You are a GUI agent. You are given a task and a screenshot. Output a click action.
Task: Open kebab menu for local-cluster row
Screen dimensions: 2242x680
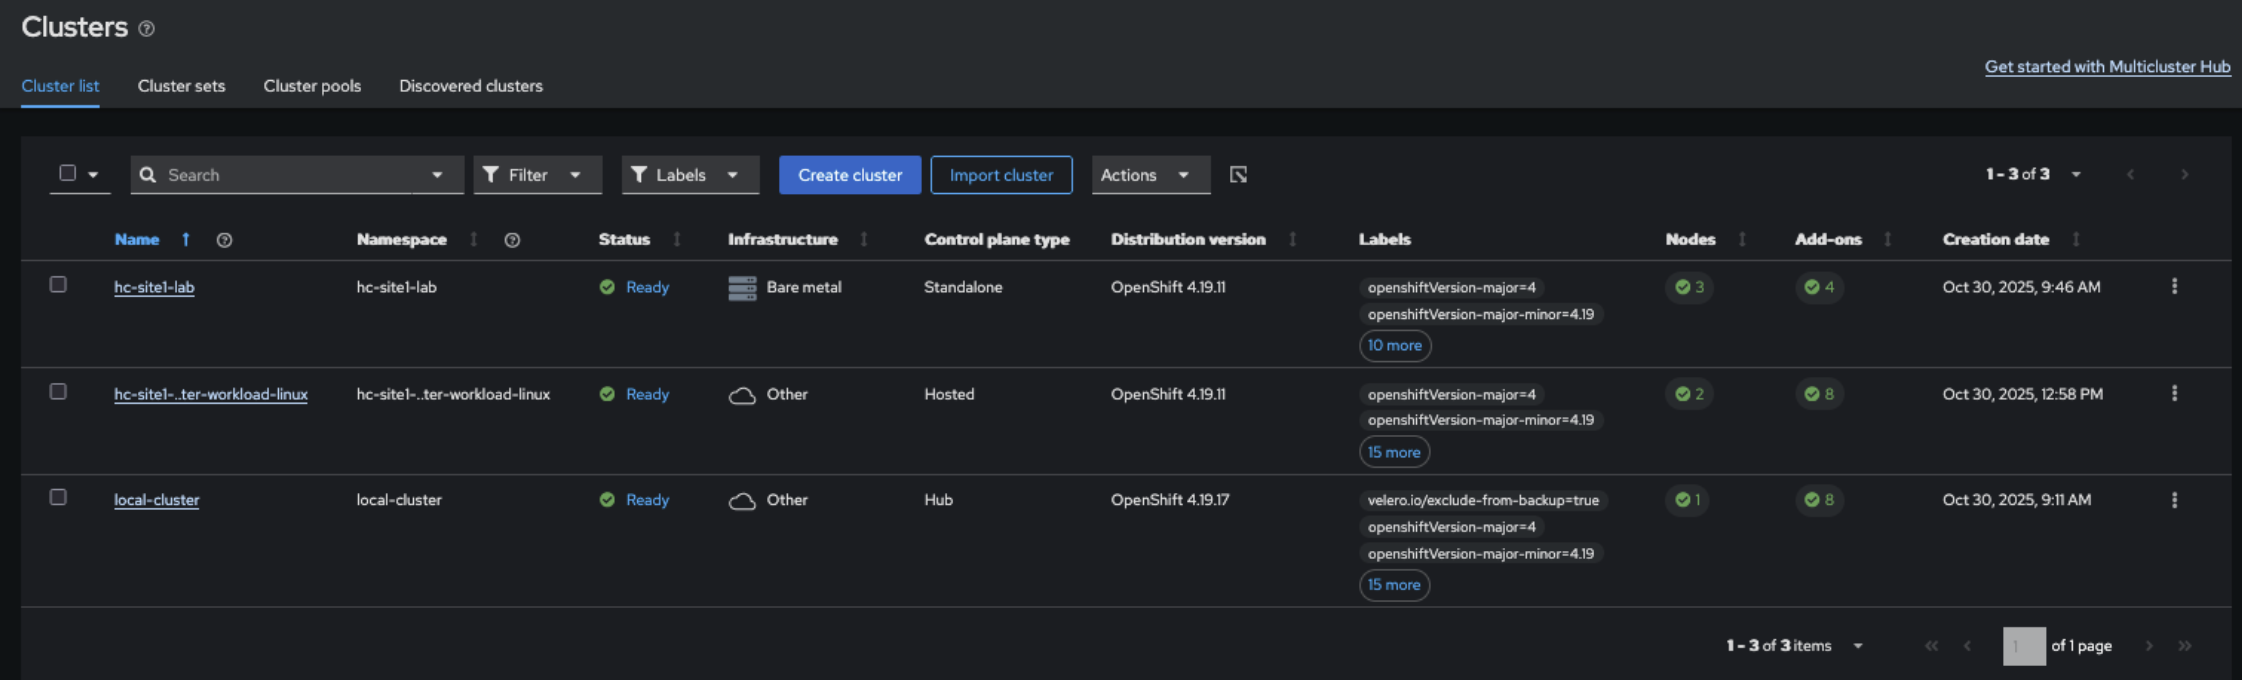click(x=2174, y=500)
